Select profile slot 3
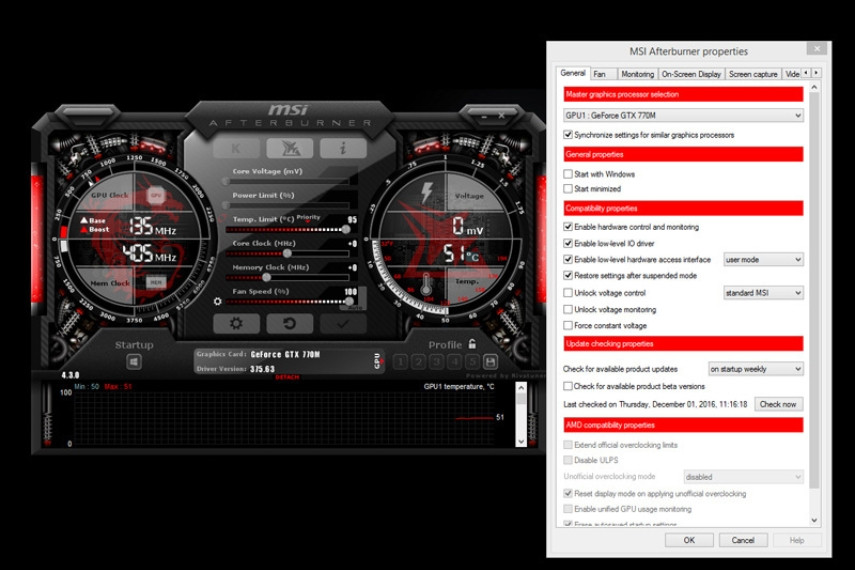855x570 pixels. coord(436,362)
